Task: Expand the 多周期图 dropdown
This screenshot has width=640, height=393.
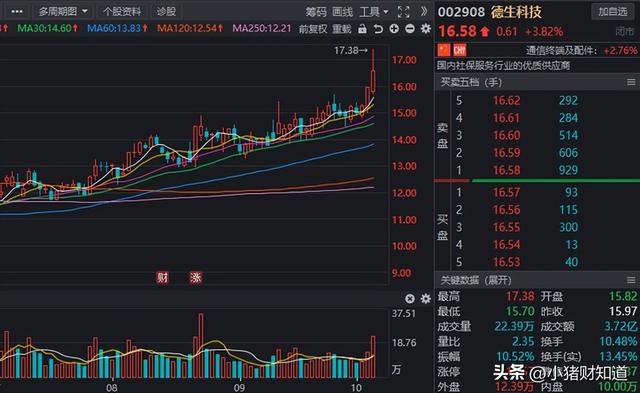Action: coord(63,11)
